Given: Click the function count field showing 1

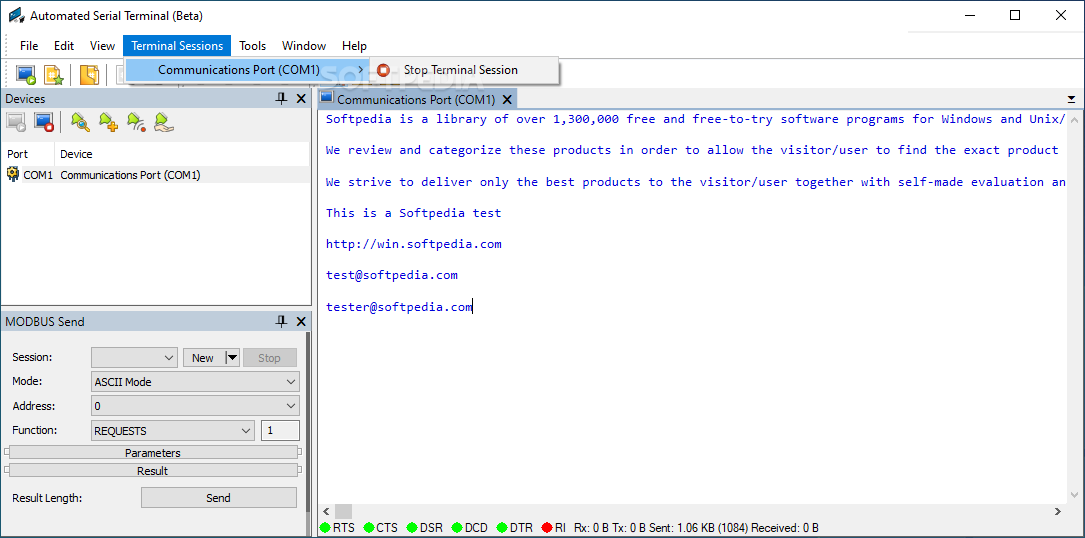Looking at the screenshot, I should 280,431.
